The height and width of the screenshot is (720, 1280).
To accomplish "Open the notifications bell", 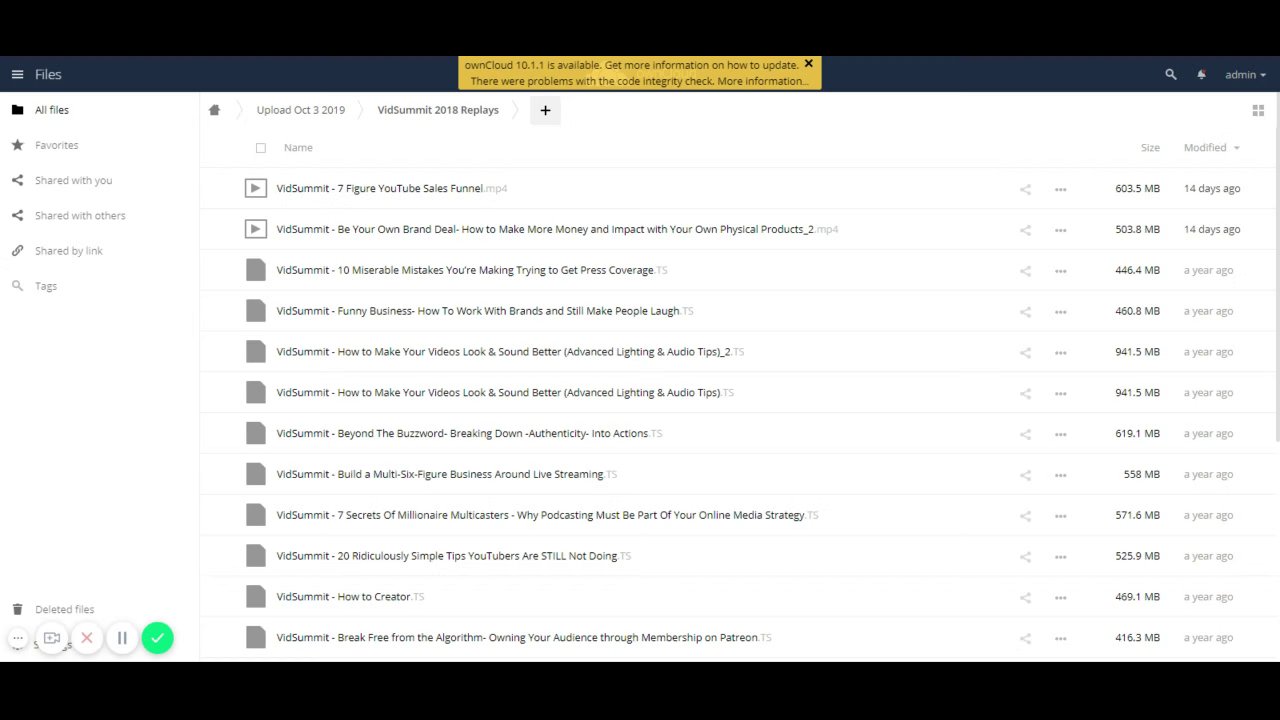I will coord(1201,74).
